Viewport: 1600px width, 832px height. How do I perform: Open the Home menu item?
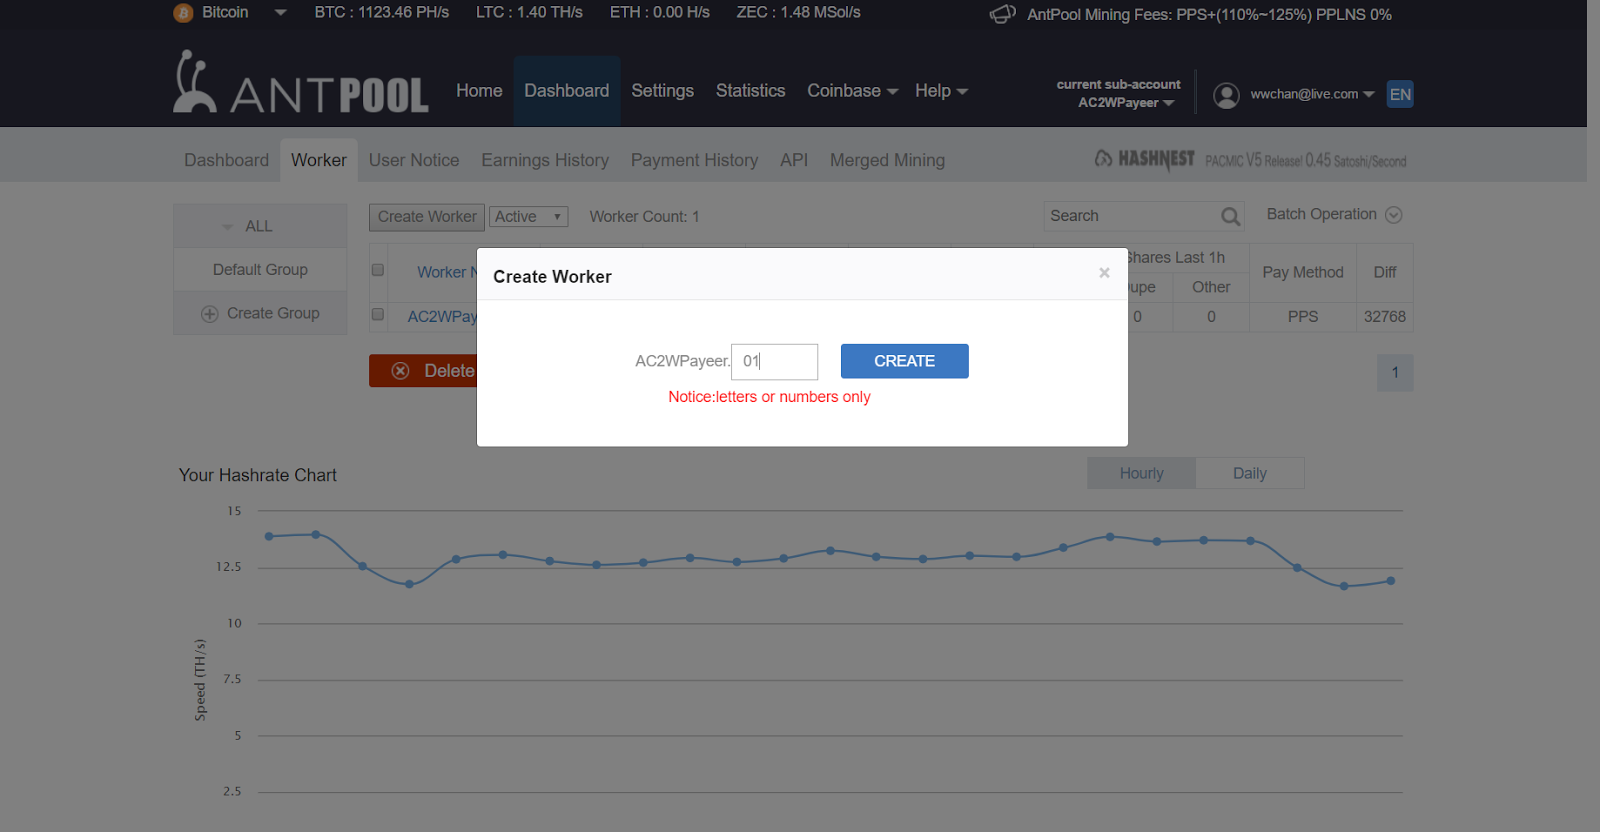pos(479,91)
